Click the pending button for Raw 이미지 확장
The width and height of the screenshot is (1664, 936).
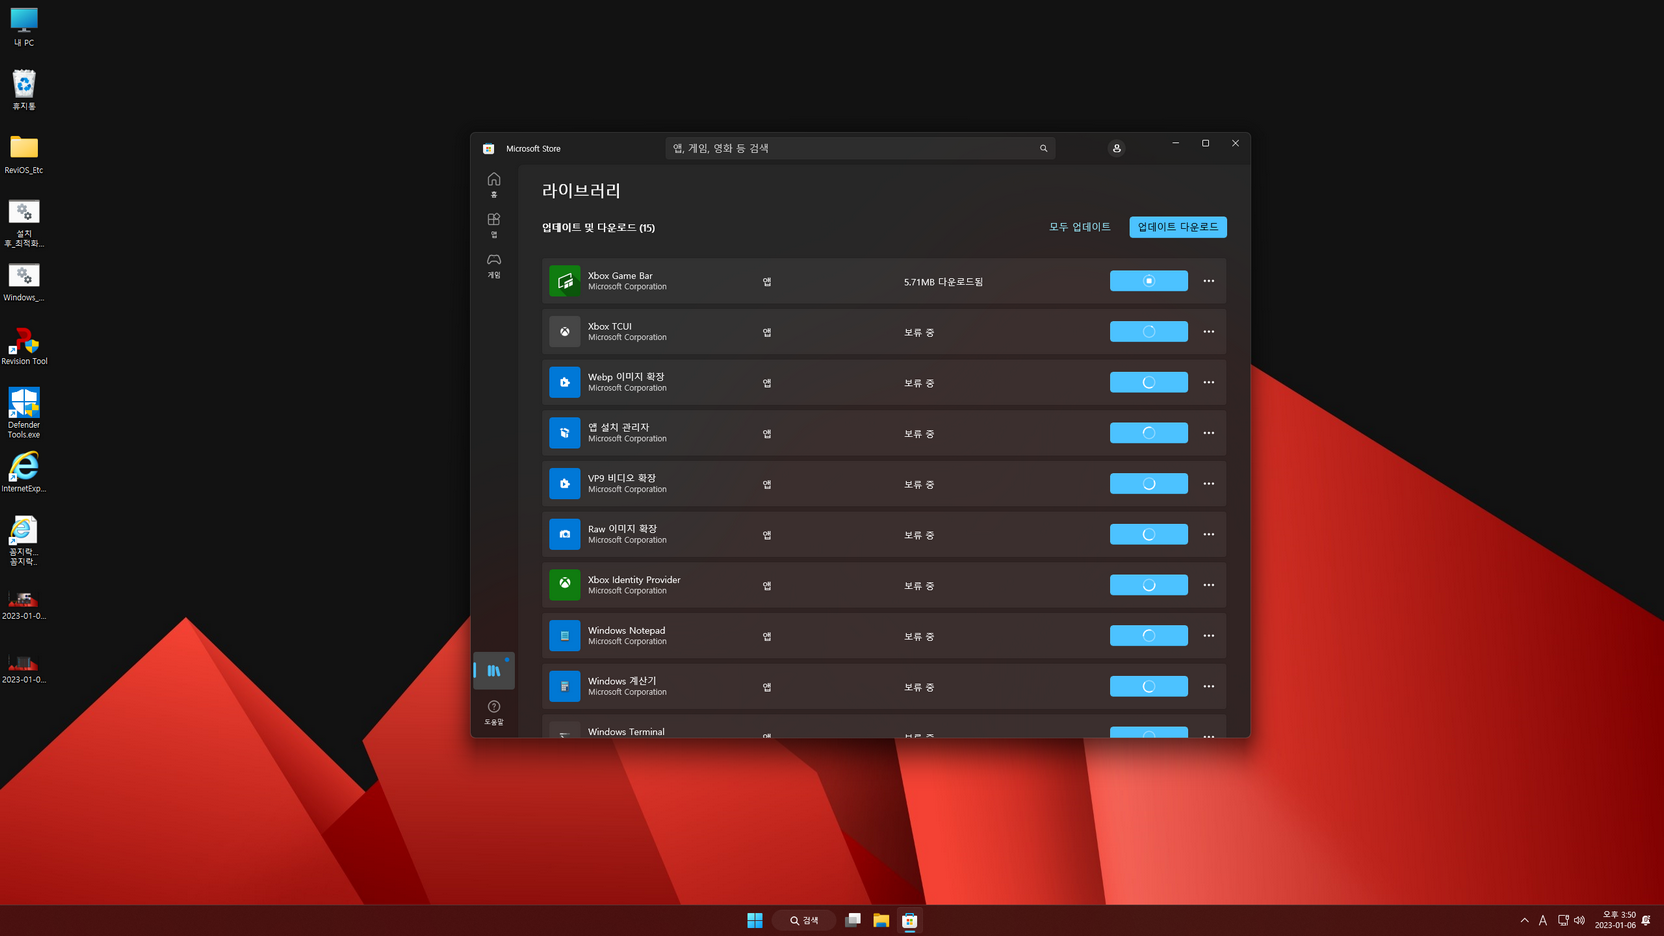(x=1149, y=534)
